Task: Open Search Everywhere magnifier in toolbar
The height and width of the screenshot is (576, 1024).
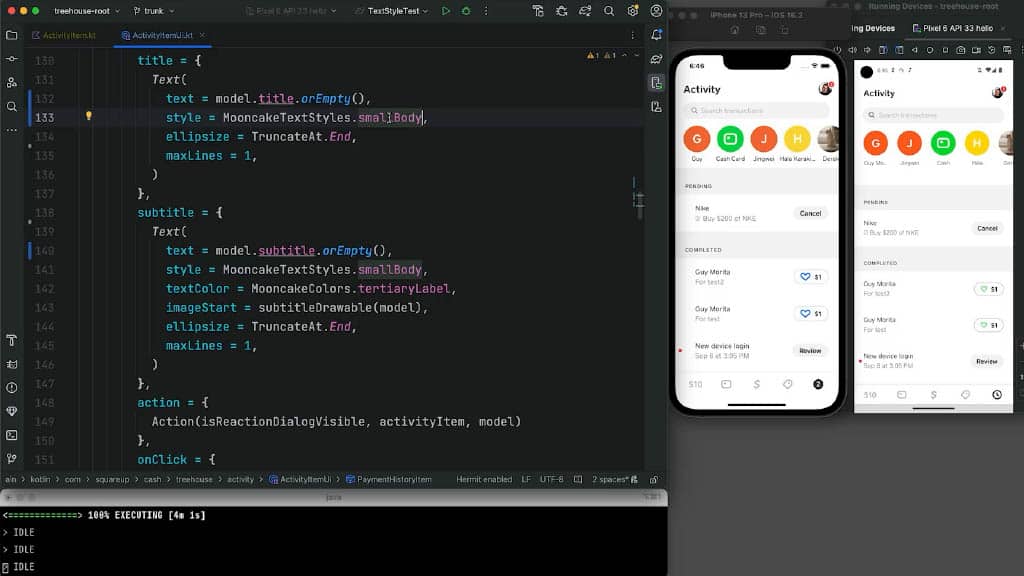Action: pyautogui.click(x=609, y=11)
